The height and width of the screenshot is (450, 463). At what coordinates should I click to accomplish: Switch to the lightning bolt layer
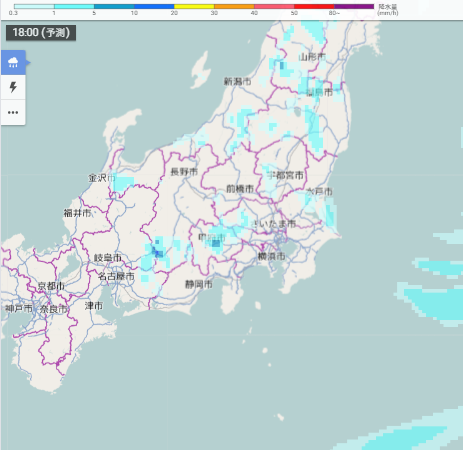(x=13, y=87)
